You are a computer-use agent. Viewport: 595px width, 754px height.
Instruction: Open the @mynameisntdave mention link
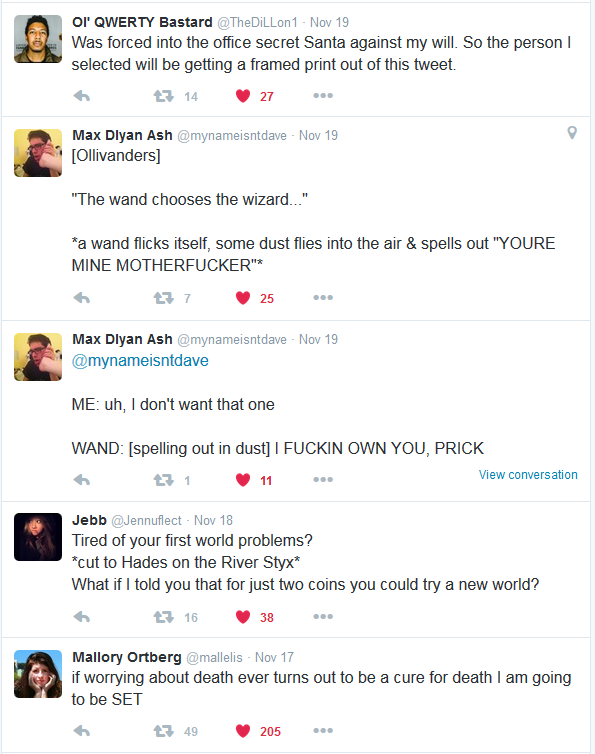(x=140, y=361)
